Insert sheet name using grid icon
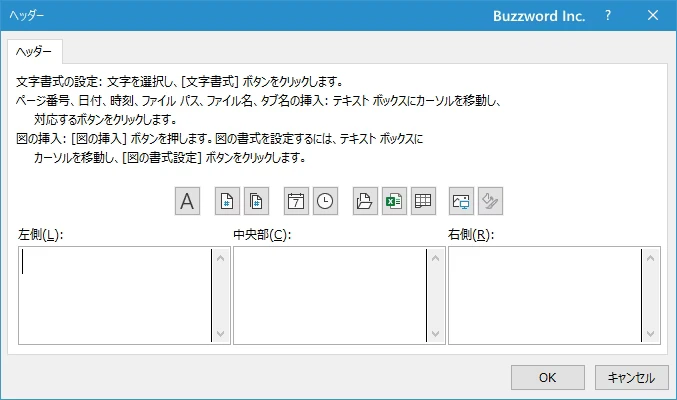Image resolution: width=677 pixels, height=400 pixels. [x=423, y=201]
